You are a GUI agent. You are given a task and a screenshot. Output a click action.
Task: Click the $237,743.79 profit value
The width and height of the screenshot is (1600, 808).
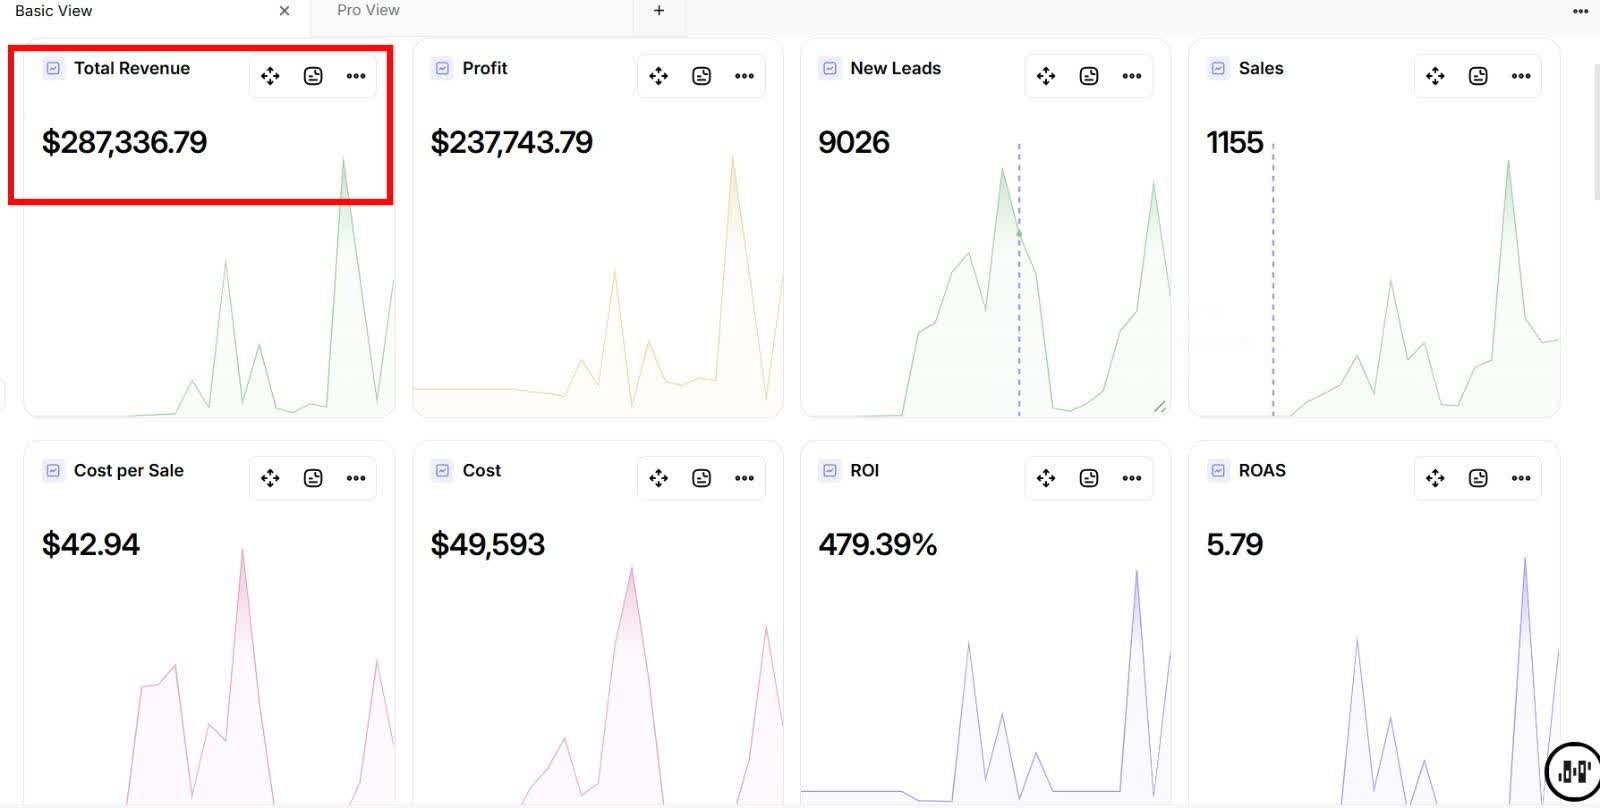(x=511, y=143)
